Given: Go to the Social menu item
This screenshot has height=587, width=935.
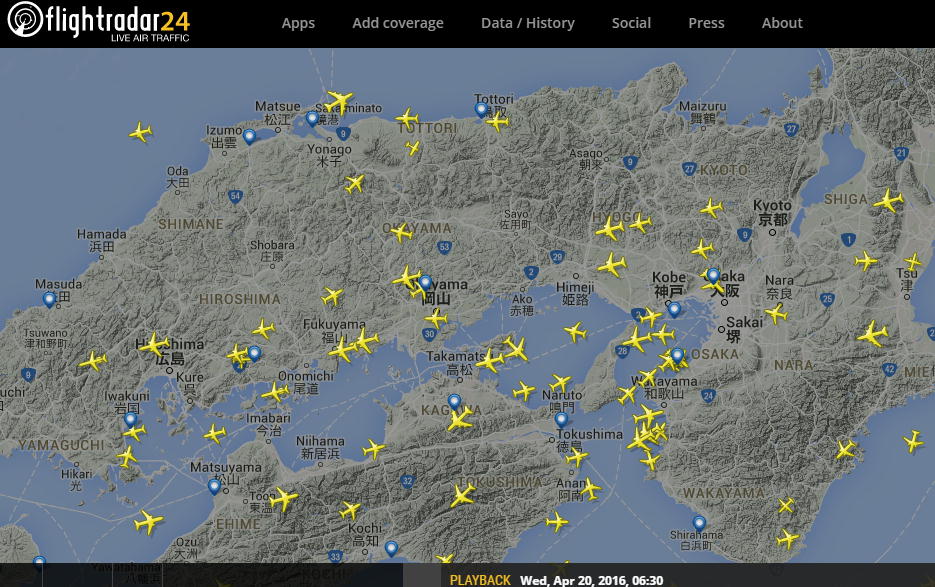Looking at the screenshot, I should pyautogui.click(x=631, y=23).
